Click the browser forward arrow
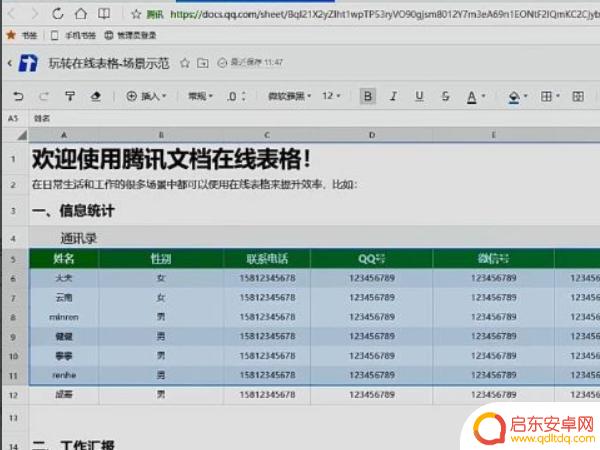The height and width of the screenshot is (450, 600). [x=34, y=14]
